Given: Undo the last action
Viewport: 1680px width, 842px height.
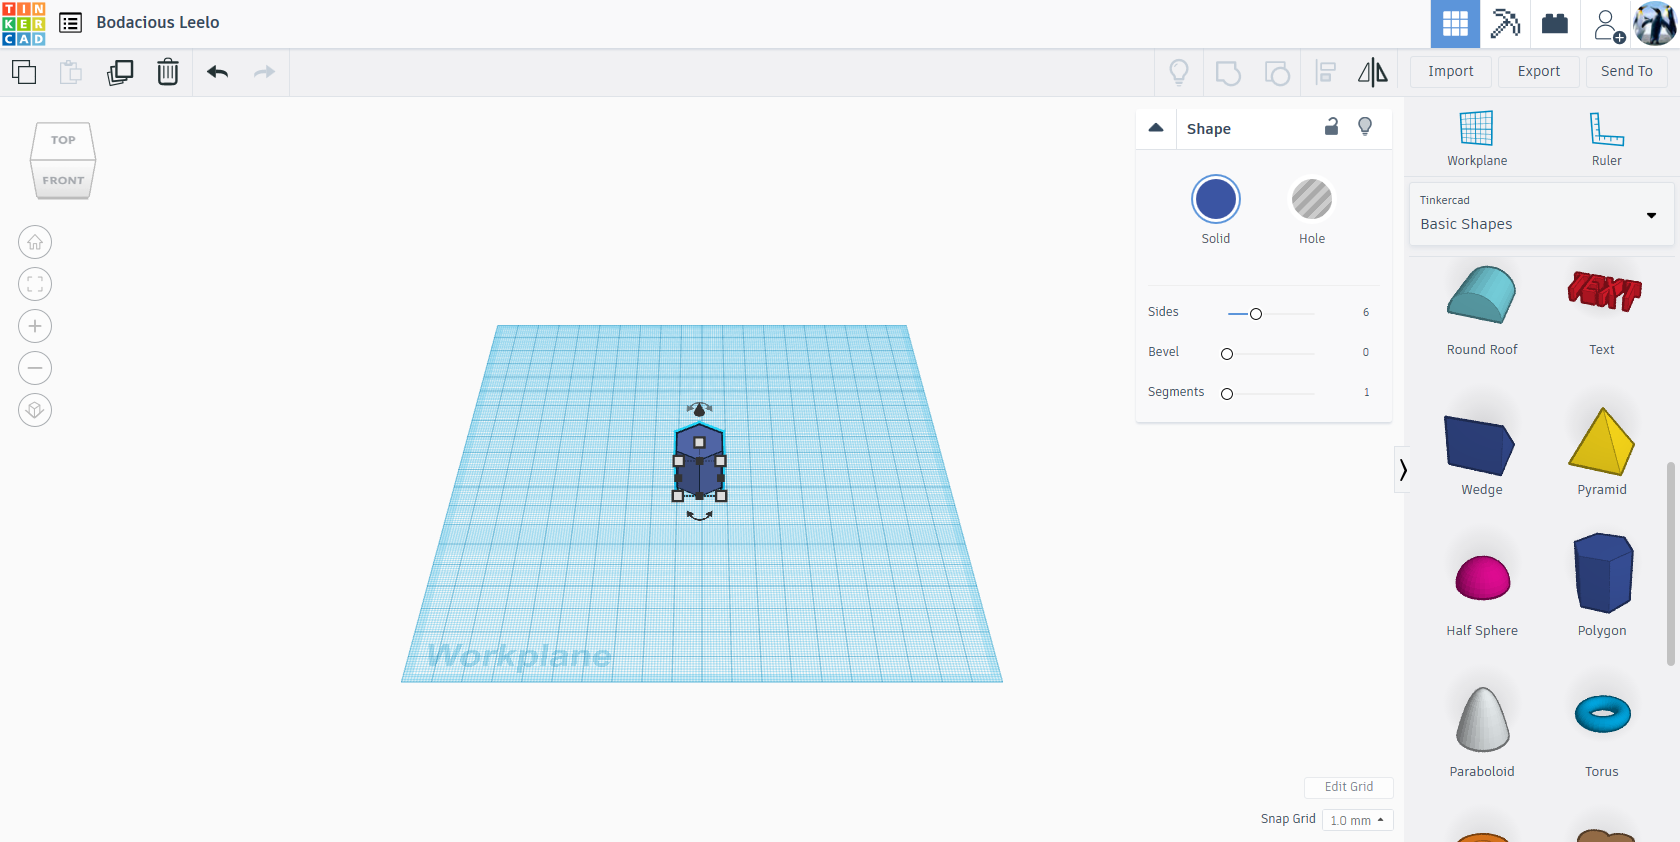Looking at the screenshot, I should pyautogui.click(x=217, y=72).
